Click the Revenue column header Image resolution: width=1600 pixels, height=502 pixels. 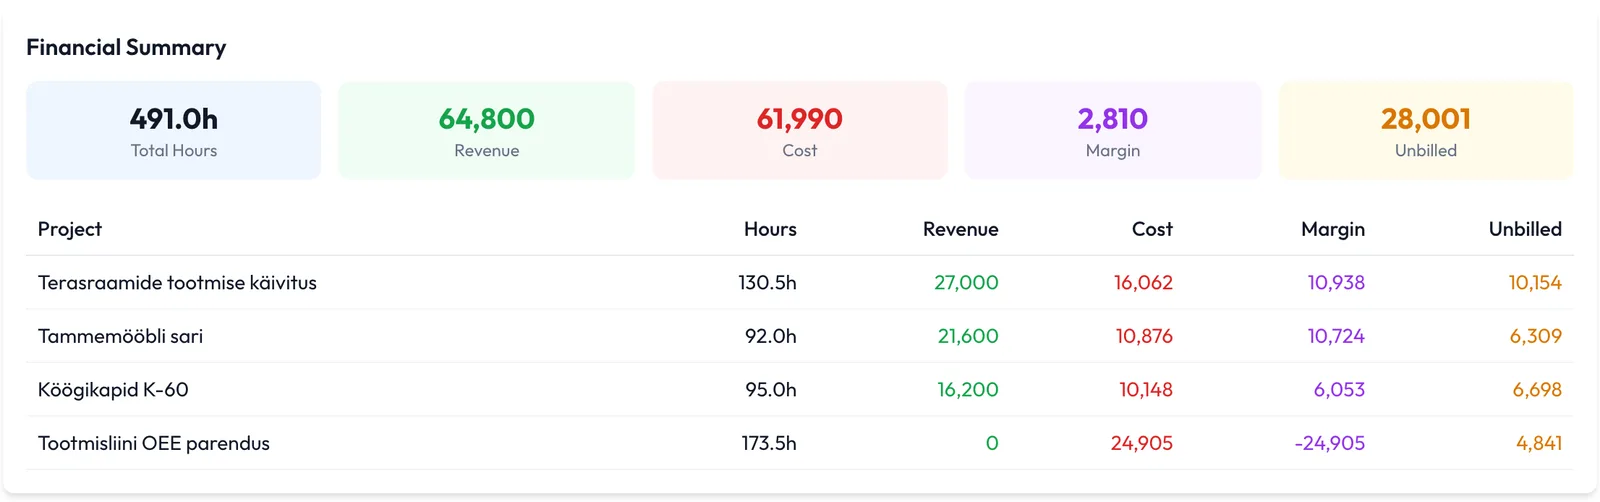coord(960,229)
